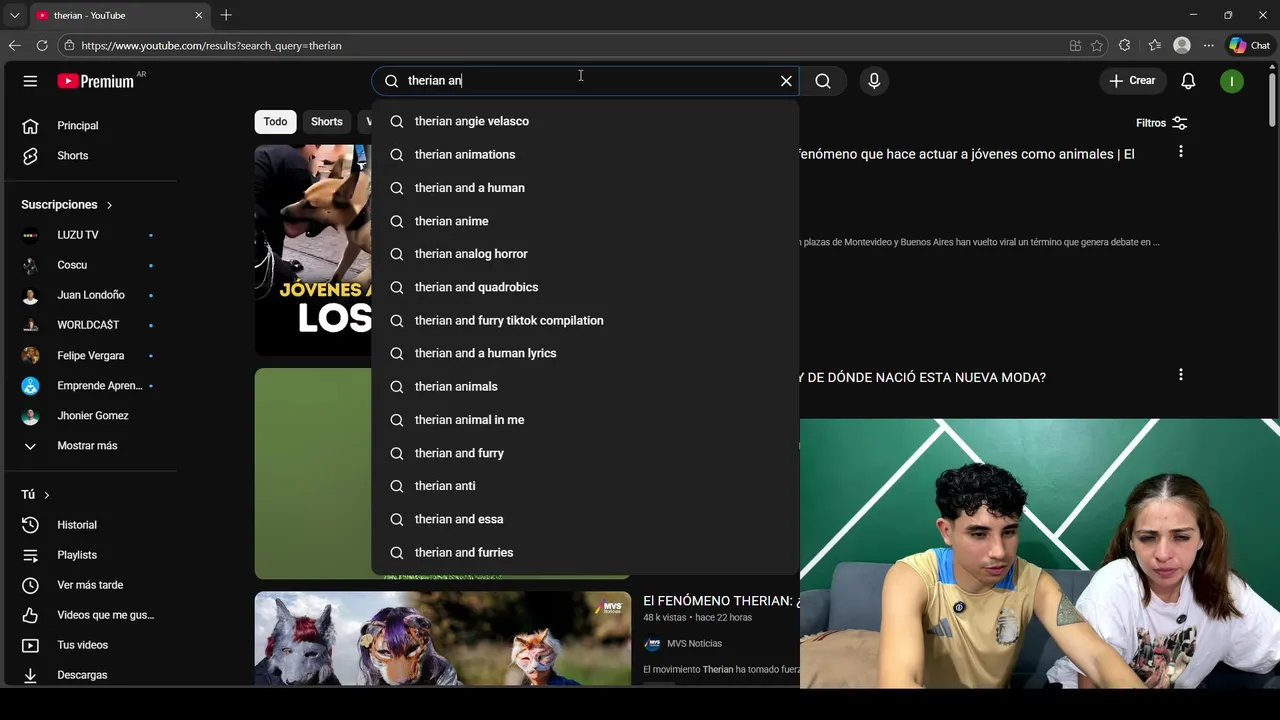Open the notifications bell

click(1188, 81)
